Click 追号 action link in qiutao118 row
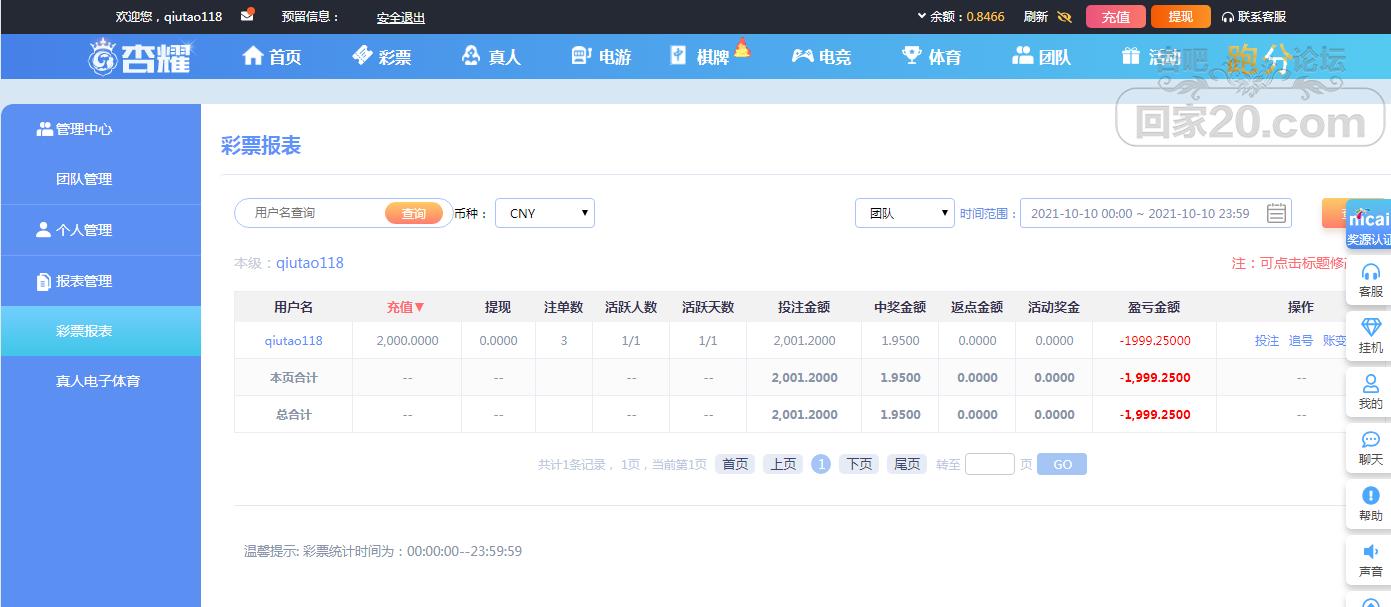 [1301, 341]
